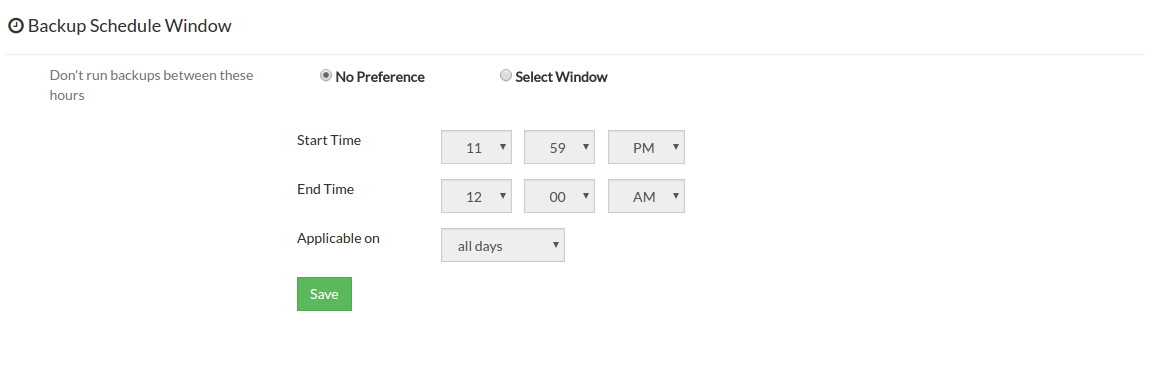Click the Backup Schedule Window heading

coord(130,26)
